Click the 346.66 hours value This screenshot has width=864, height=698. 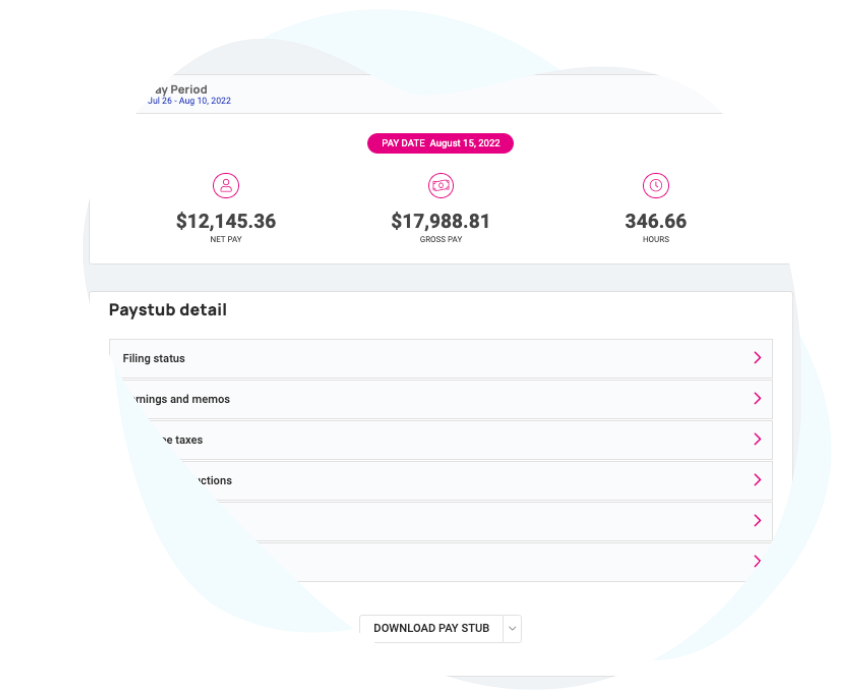point(656,221)
